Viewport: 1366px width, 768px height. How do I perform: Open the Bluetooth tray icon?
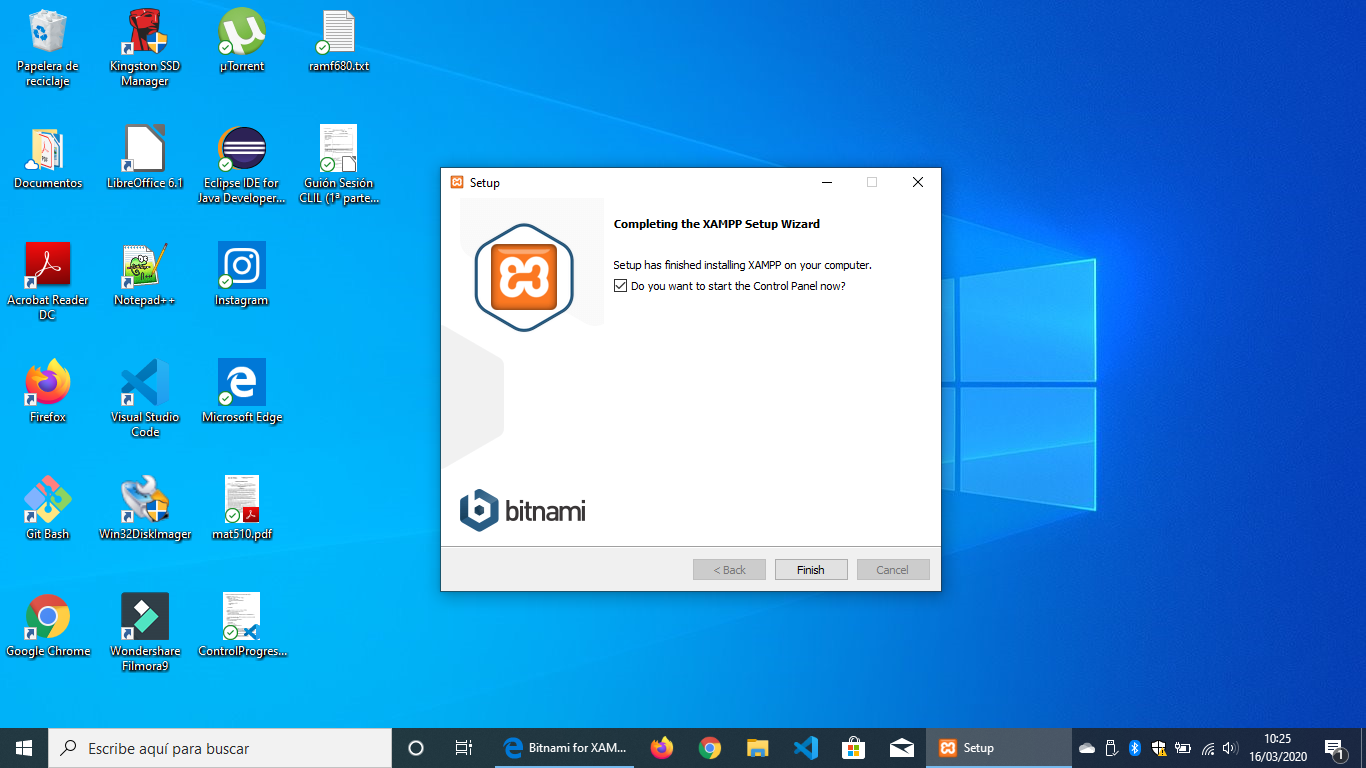tap(1135, 748)
